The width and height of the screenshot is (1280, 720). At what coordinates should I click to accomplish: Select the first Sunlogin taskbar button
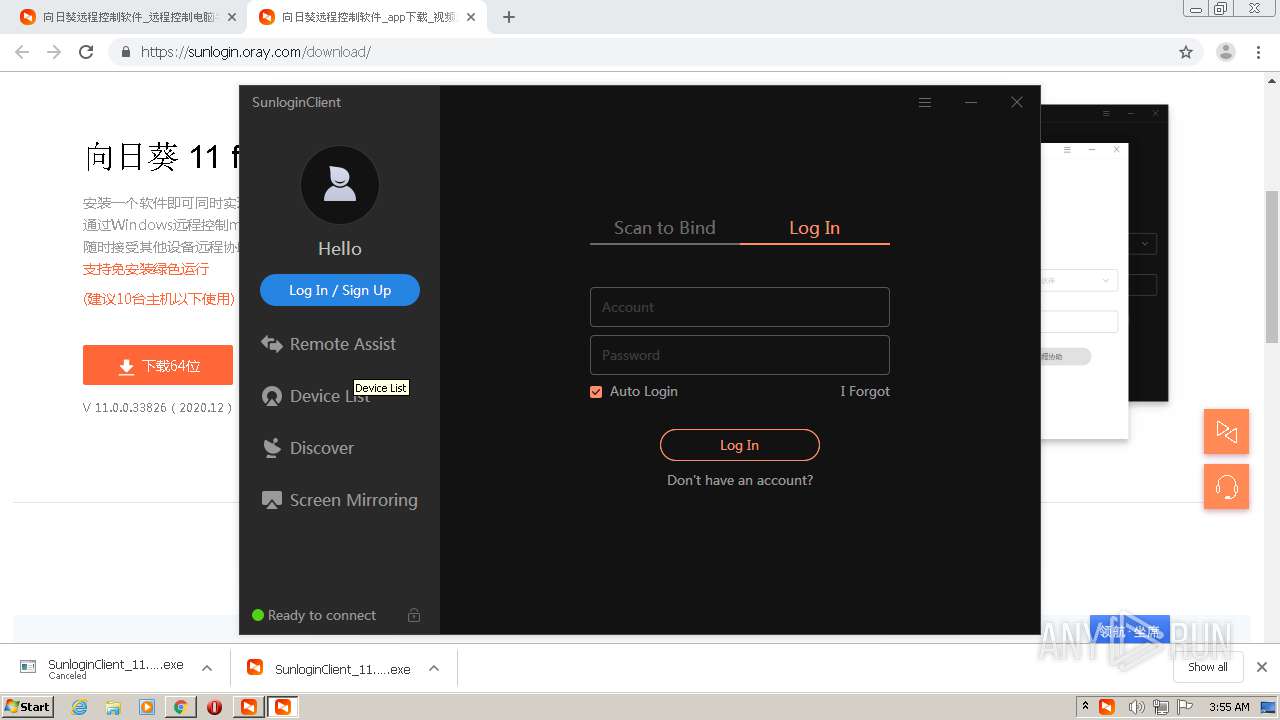coord(248,707)
